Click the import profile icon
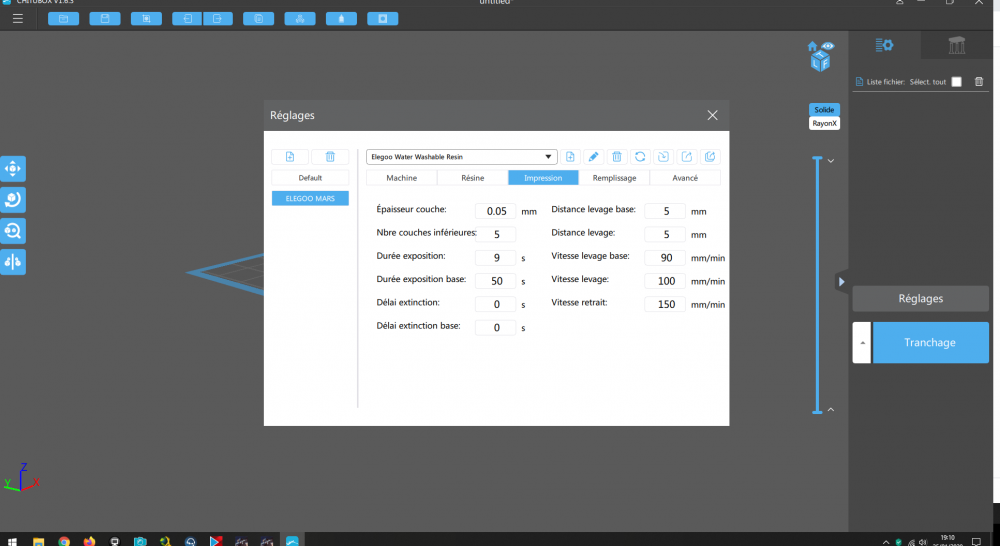This screenshot has height=546, width=1000. tap(663, 157)
